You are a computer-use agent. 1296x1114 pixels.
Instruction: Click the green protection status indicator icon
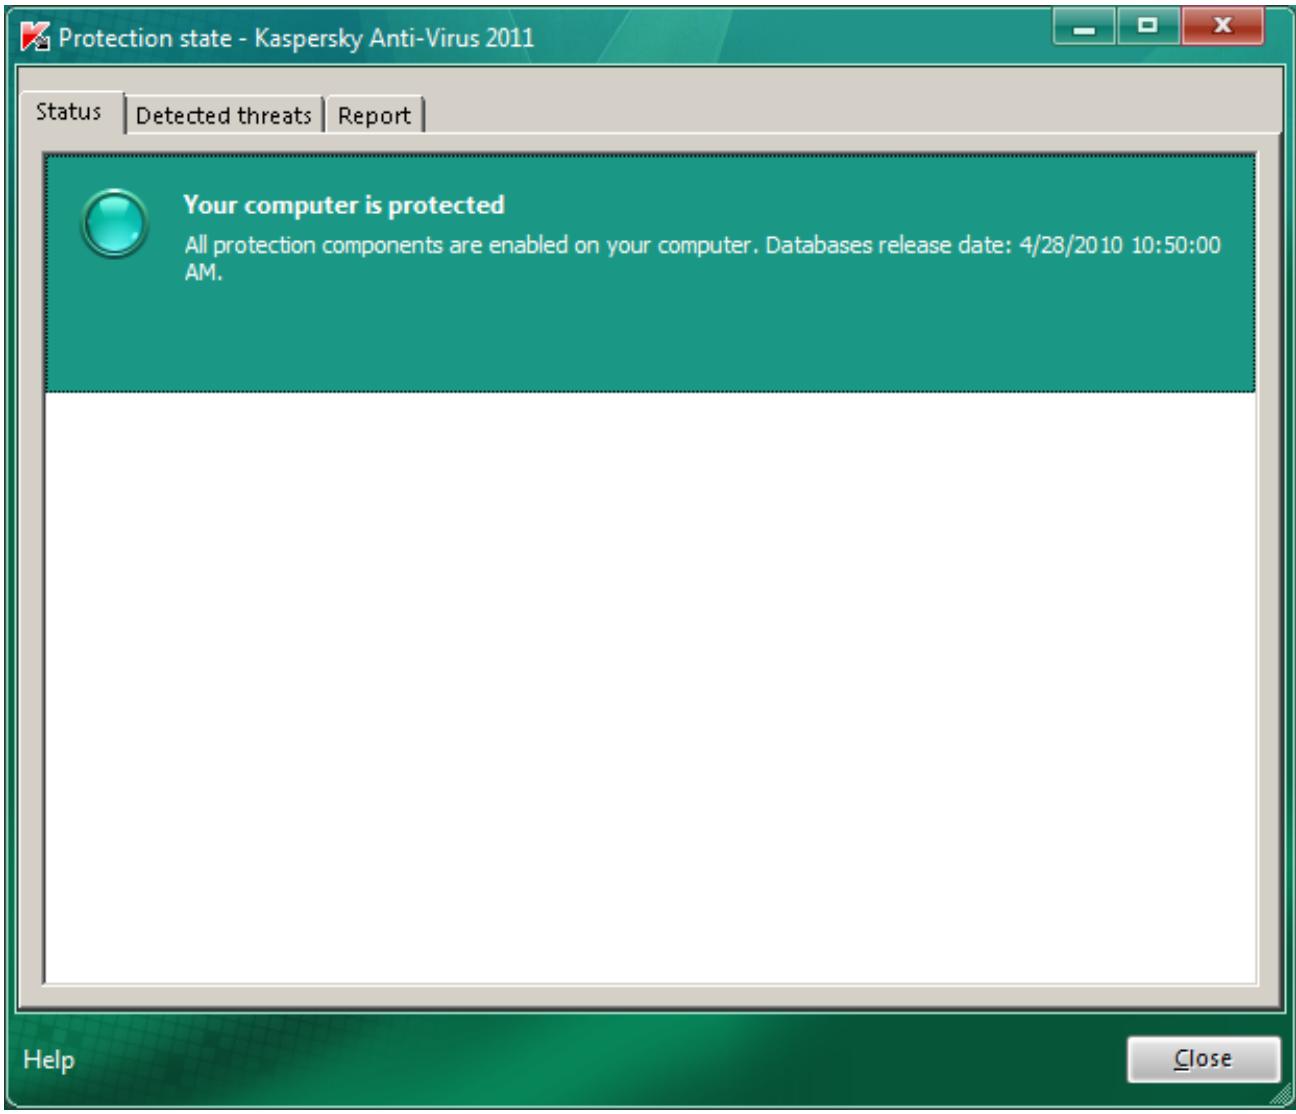[x=115, y=223]
